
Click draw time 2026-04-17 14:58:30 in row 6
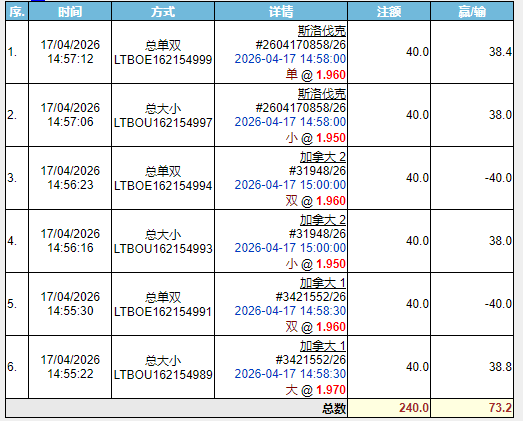coord(290,374)
